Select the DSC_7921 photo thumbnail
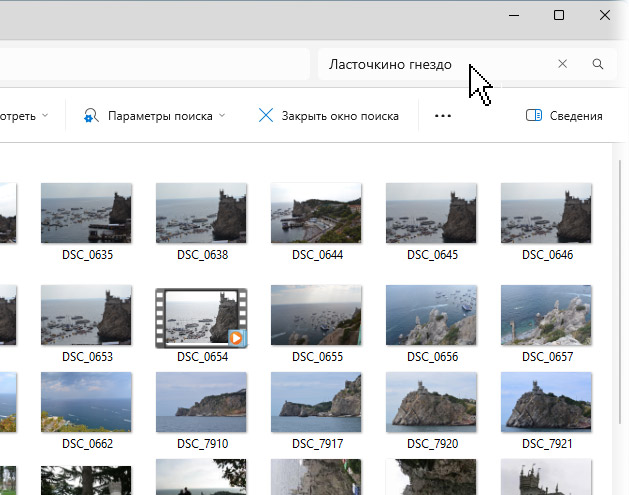 pyautogui.click(x=546, y=402)
